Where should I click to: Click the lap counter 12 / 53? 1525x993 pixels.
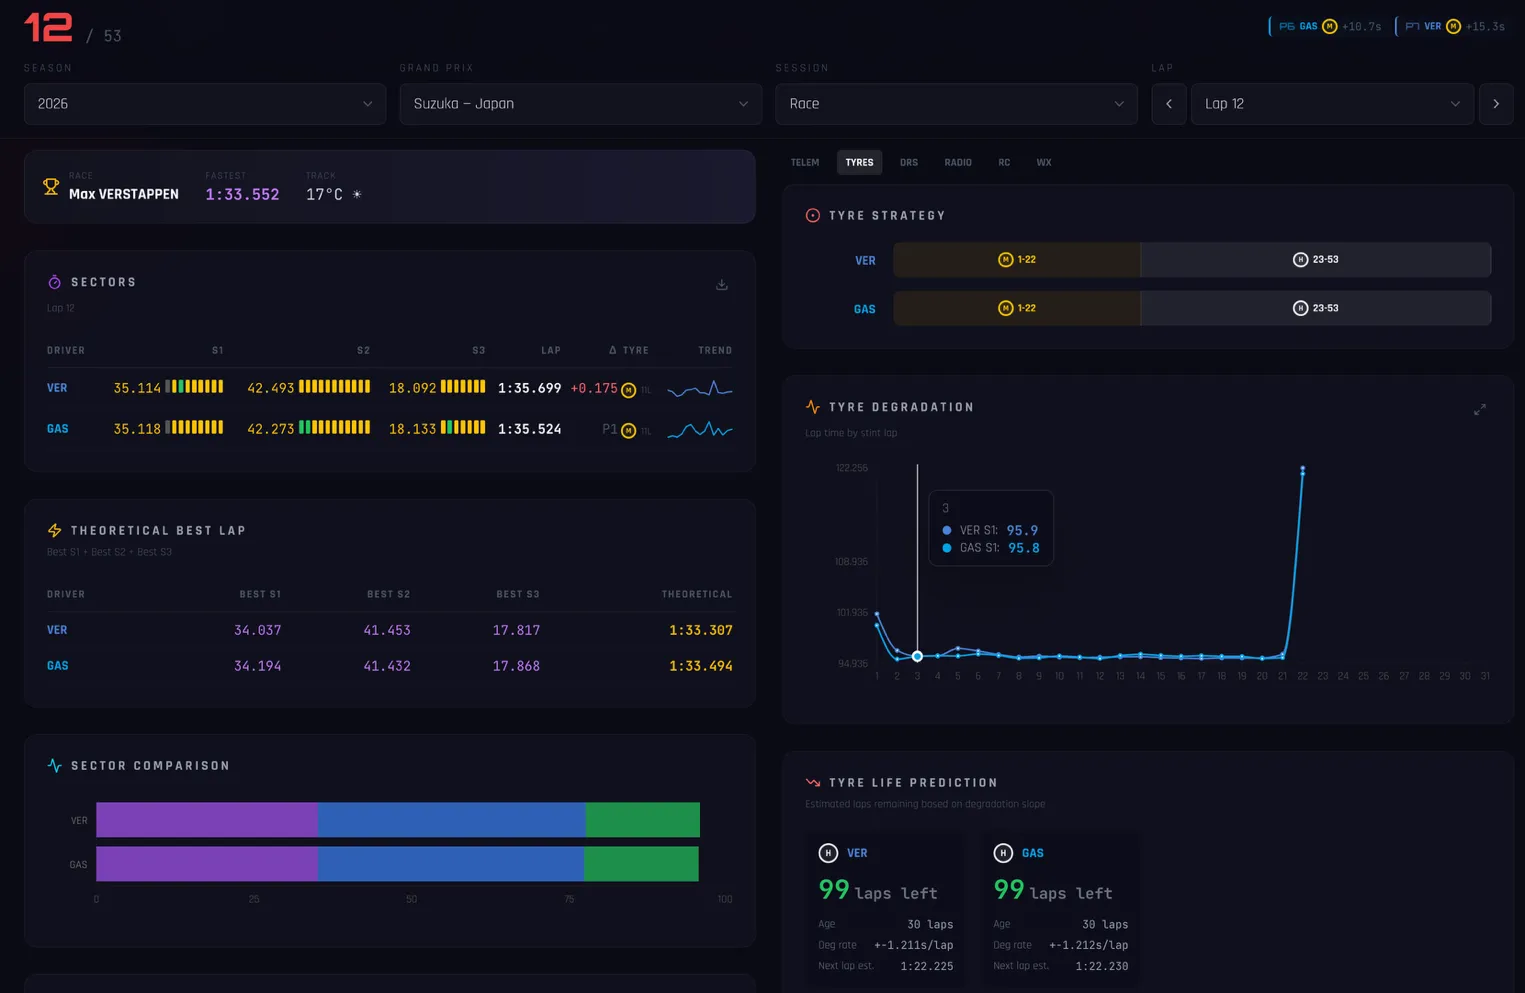tap(73, 28)
